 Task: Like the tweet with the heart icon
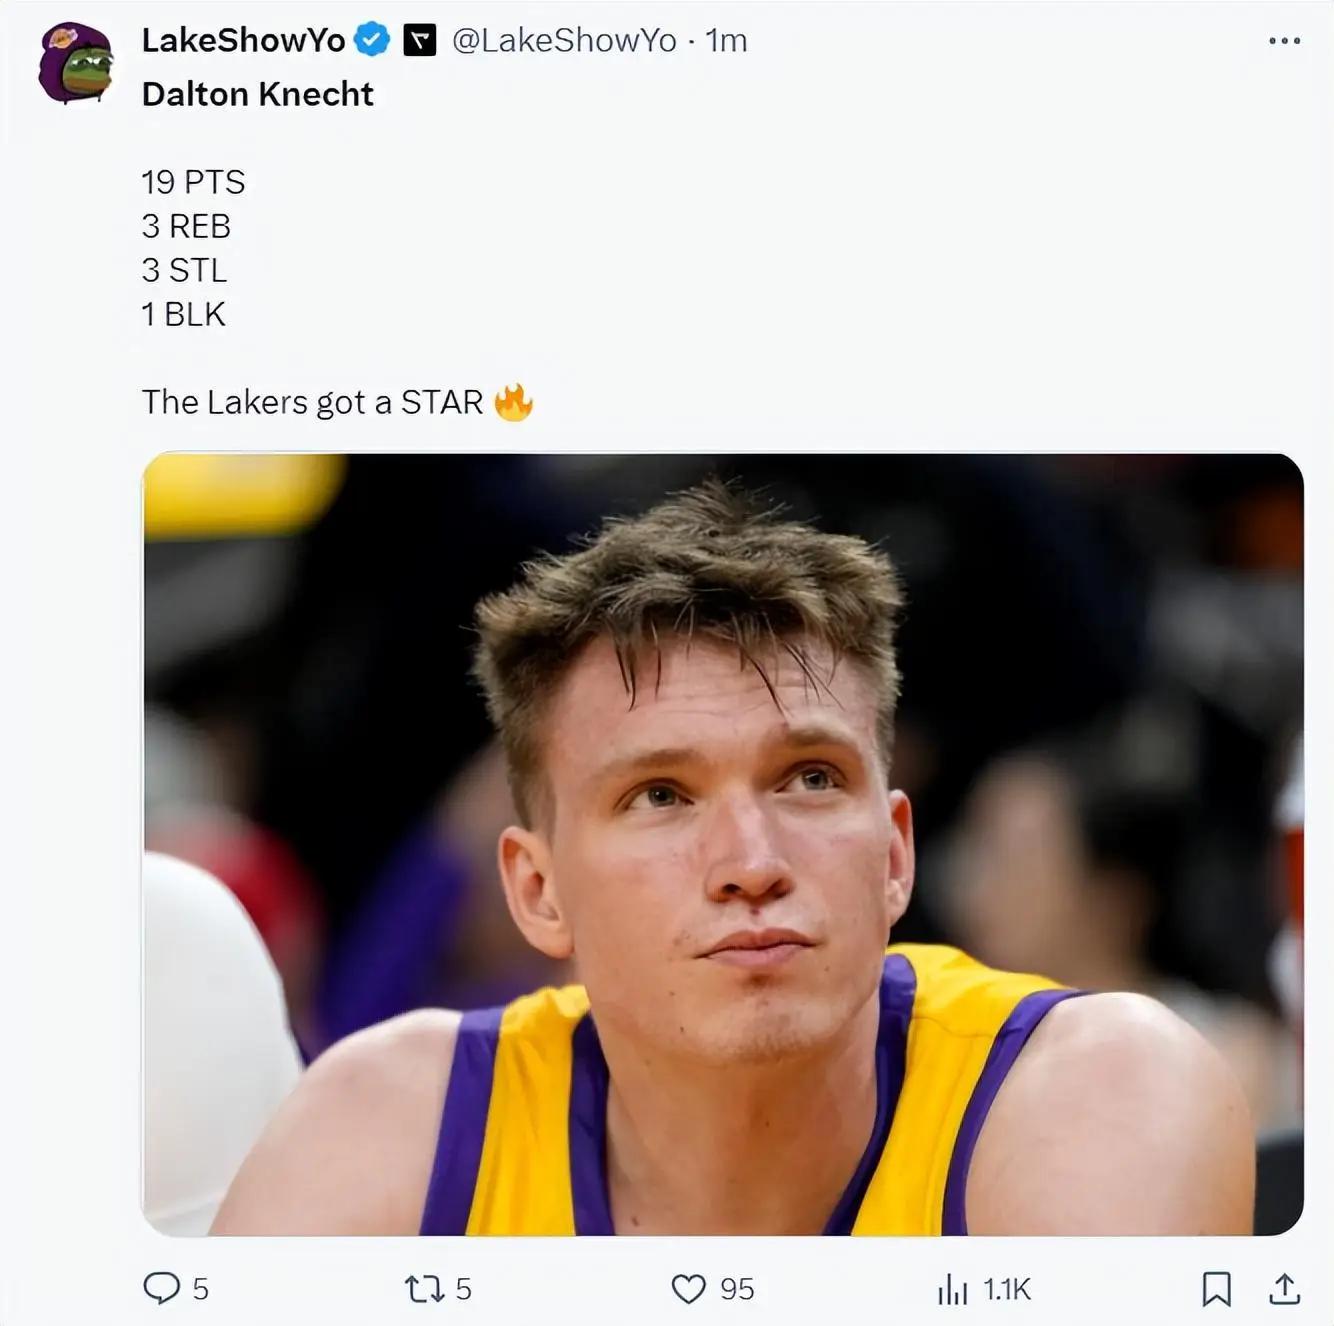pos(688,1288)
